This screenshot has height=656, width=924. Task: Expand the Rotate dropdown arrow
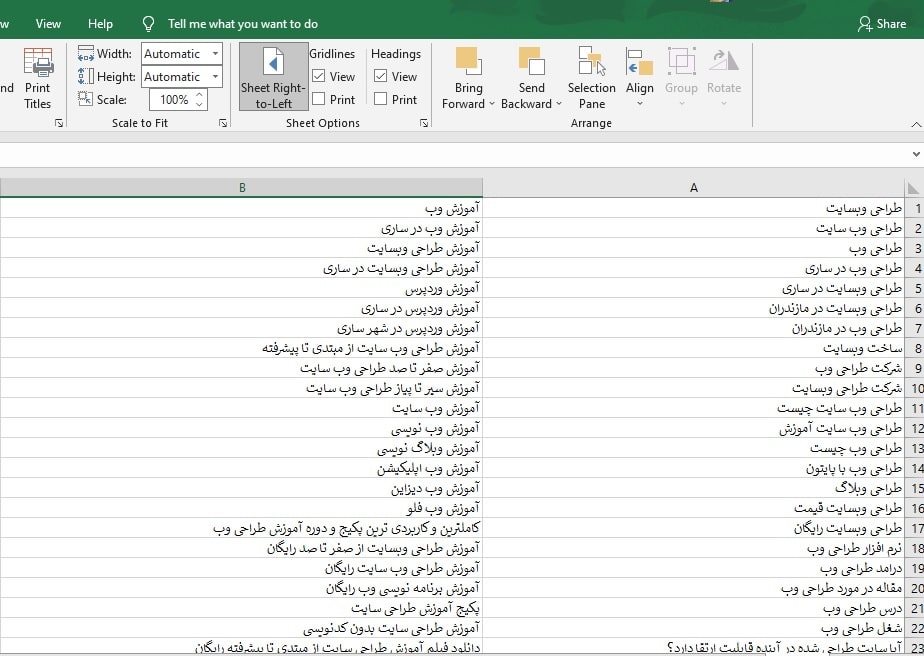point(724,104)
